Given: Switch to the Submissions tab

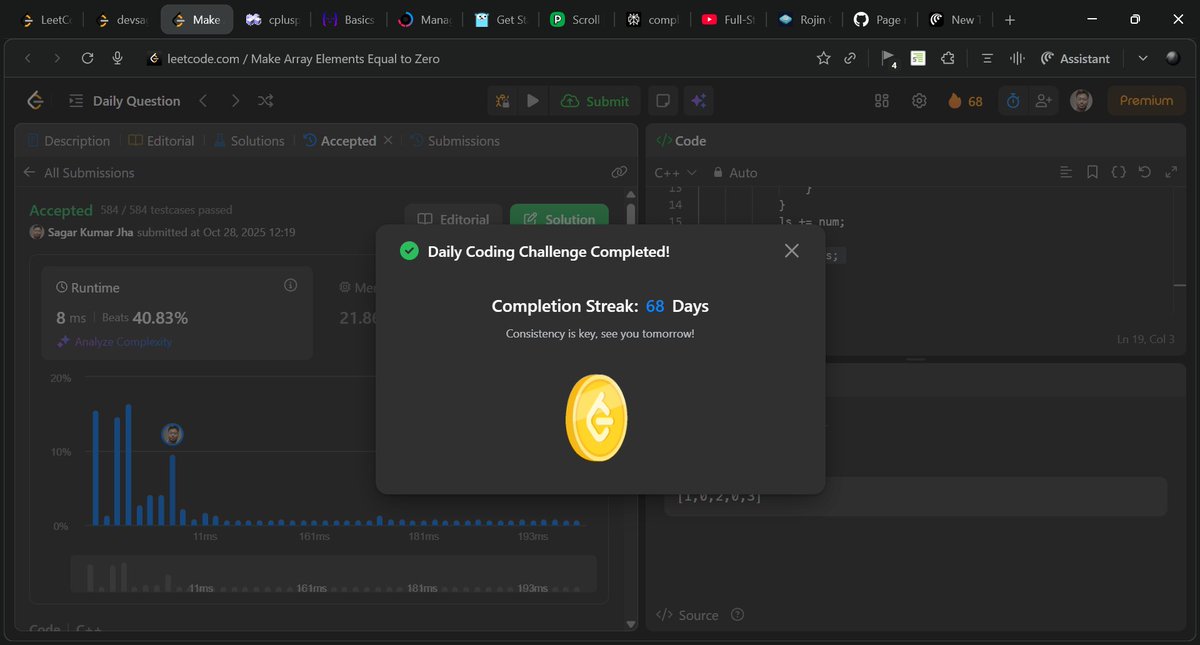Looking at the screenshot, I should coord(454,141).
